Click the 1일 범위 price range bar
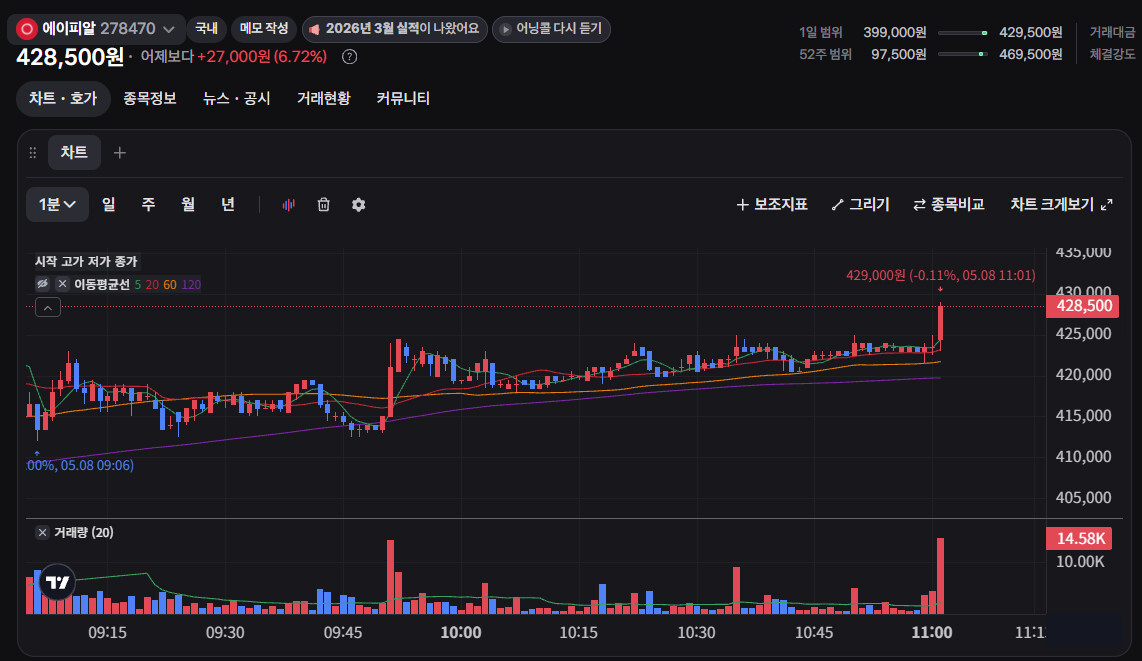The height and width of the screenshot is (661, 1142). 963,33
